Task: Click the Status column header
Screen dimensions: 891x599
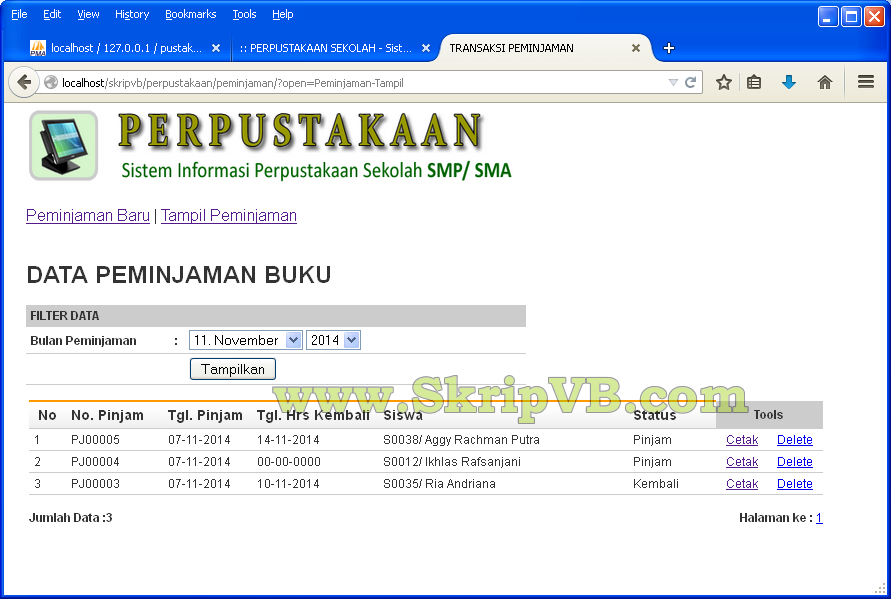Action: (x=655, y=415)
